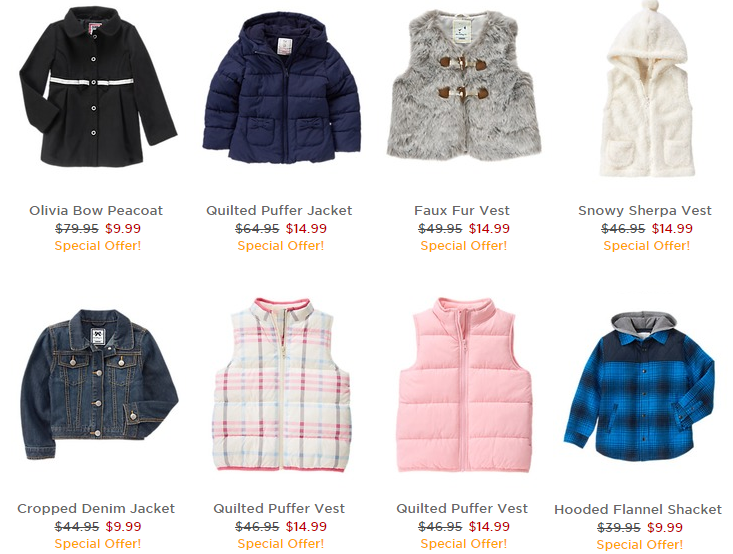View the navy Quilted Puffer Jacket photo

(281, 88)
